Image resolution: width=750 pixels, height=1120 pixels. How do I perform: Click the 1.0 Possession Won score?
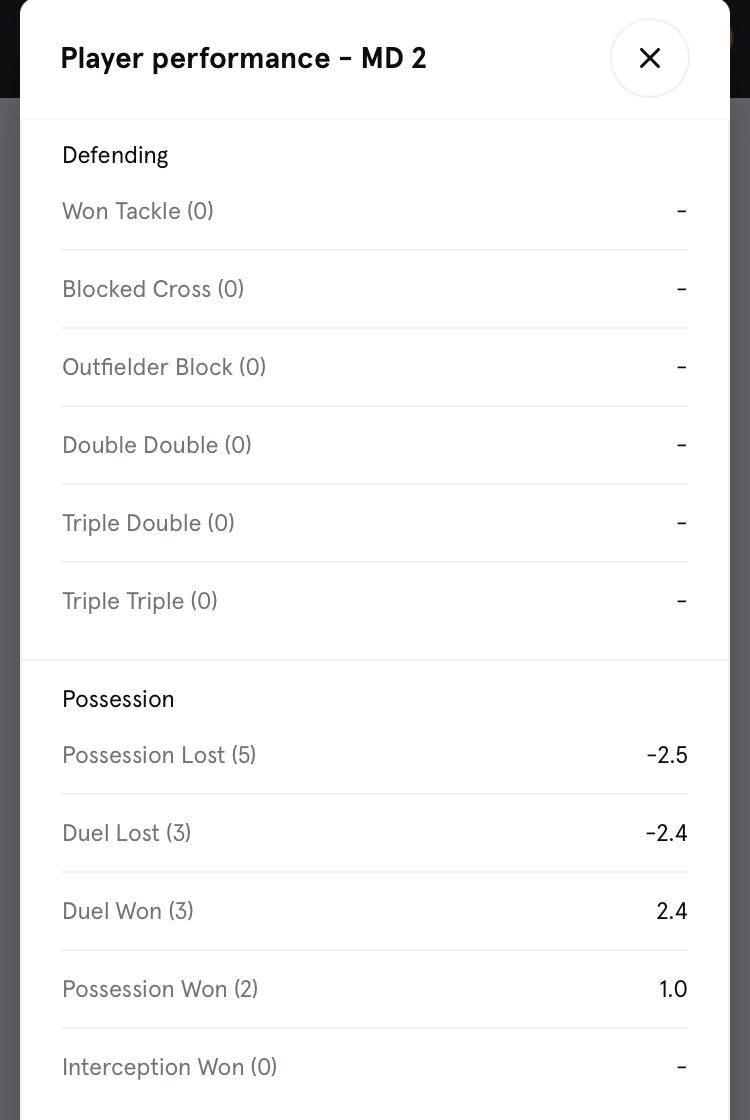(673, 989)
